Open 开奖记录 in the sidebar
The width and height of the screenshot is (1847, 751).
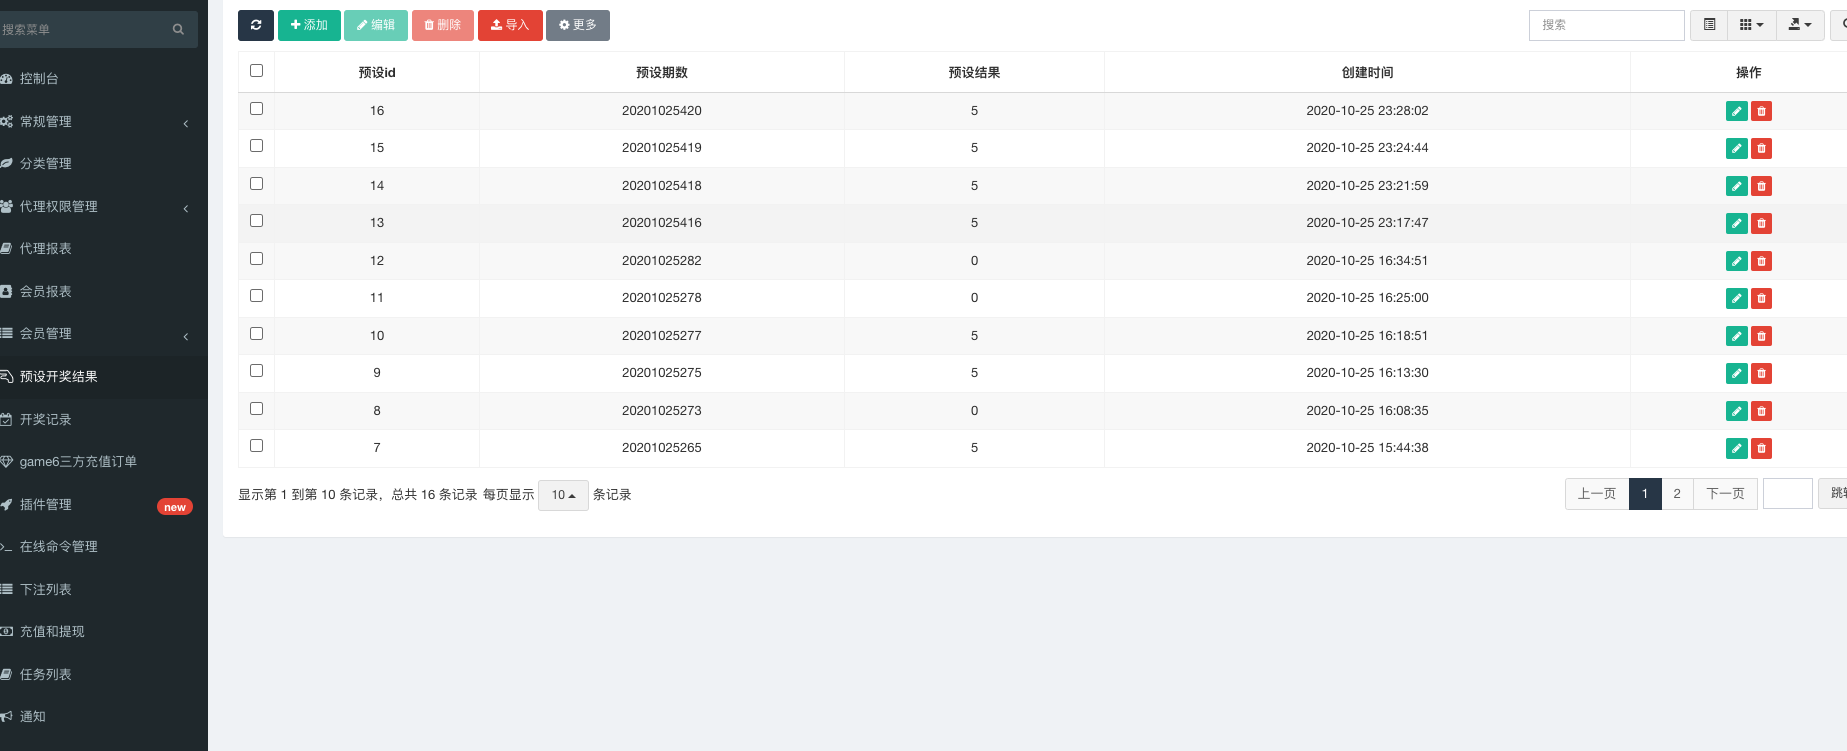point(104,419)
